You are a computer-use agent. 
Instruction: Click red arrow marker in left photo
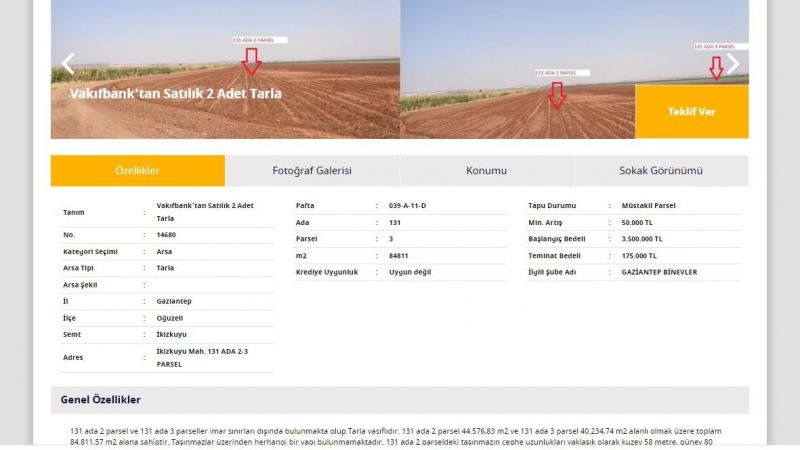pyautogui.click(x=251, y=61)
